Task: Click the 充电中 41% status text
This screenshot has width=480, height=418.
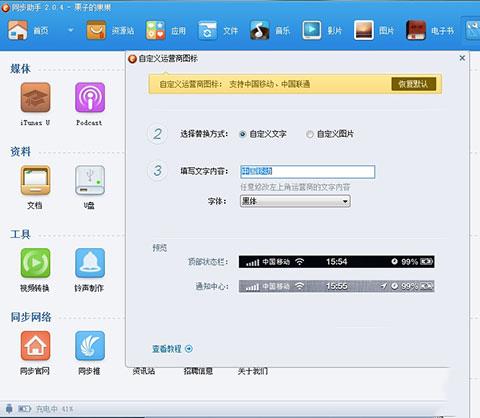Action: point(54,409)
